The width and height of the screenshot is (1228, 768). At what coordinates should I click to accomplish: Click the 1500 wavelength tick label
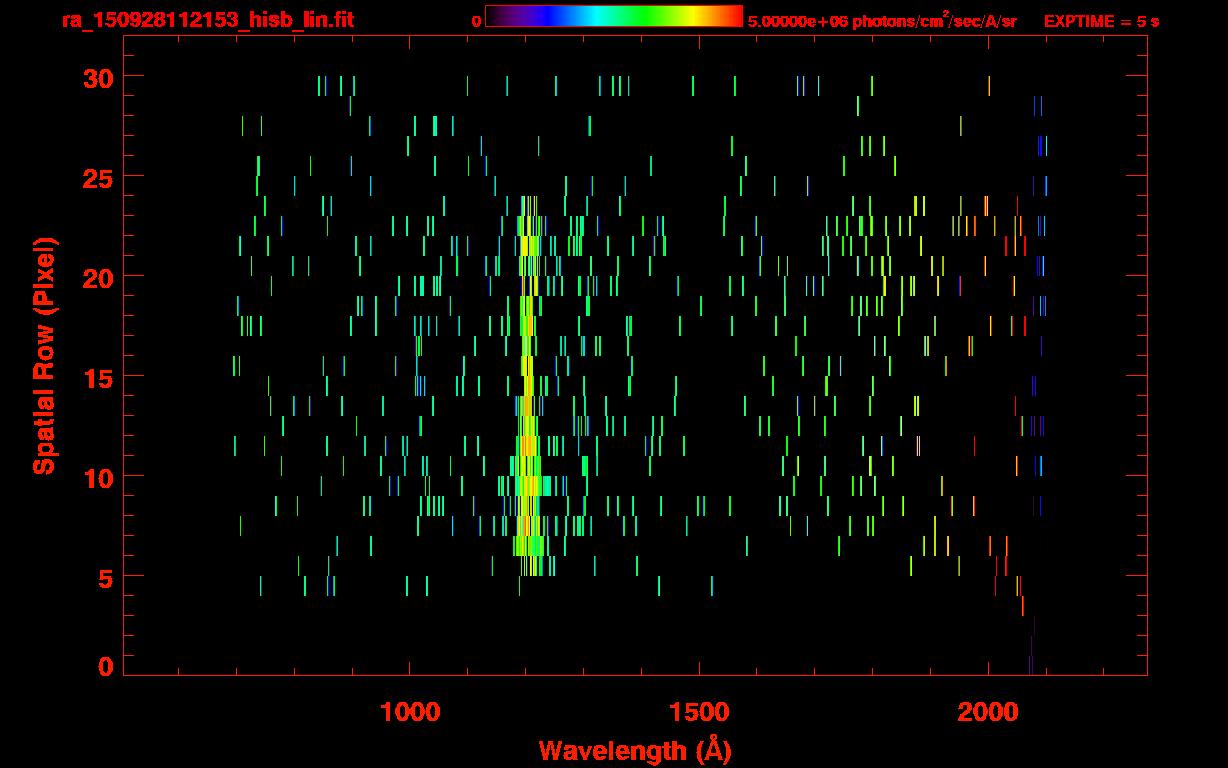pyautogui.click(x=699, y=712)
